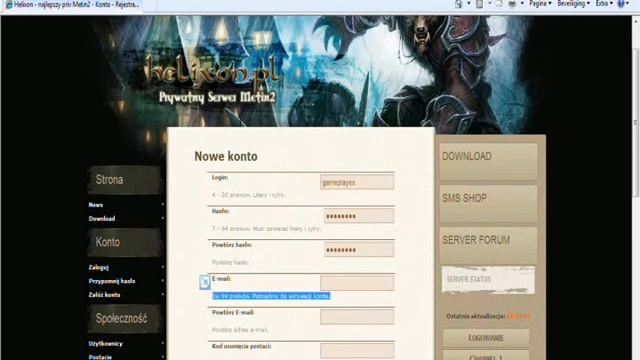Click the DOWNLOAD panel button

coord(489,162)
